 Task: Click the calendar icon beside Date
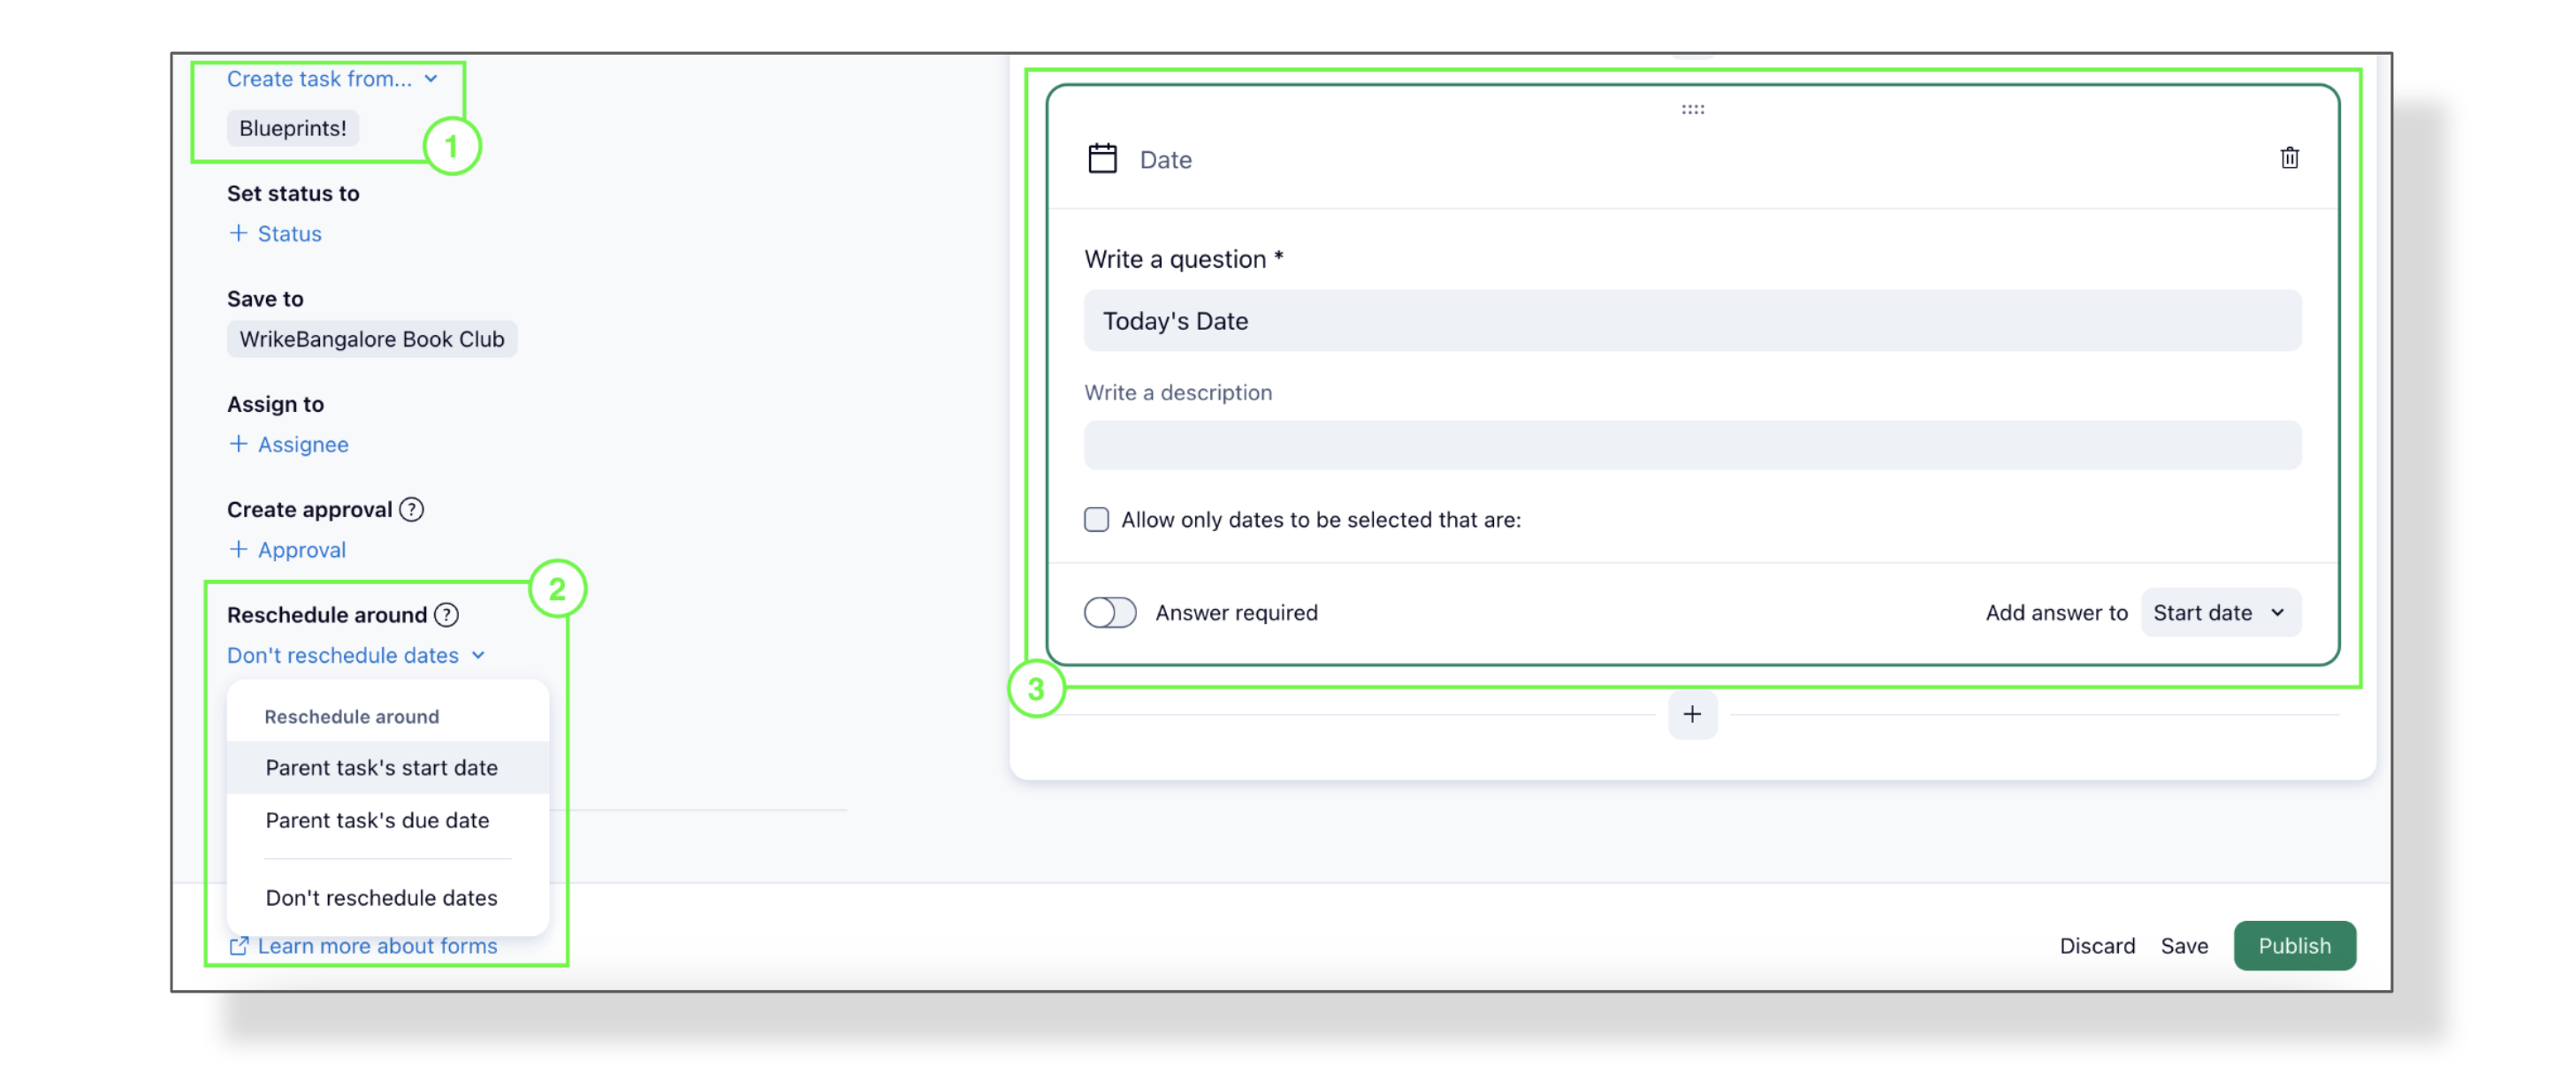point(1102,159)
